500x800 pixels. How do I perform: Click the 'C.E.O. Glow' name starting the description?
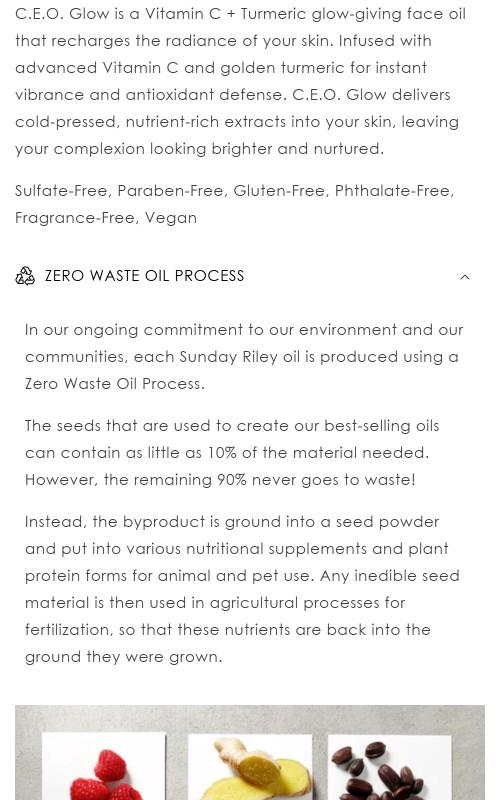[x=62, y=14]
